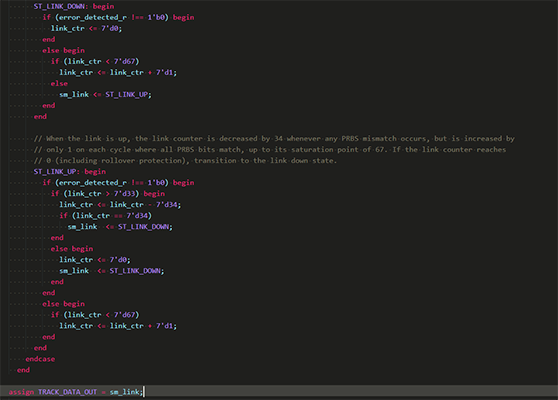Click the comment line starting 'When the link is up'
This screenshot has width=558, height=400.
[x=274, y=138]
